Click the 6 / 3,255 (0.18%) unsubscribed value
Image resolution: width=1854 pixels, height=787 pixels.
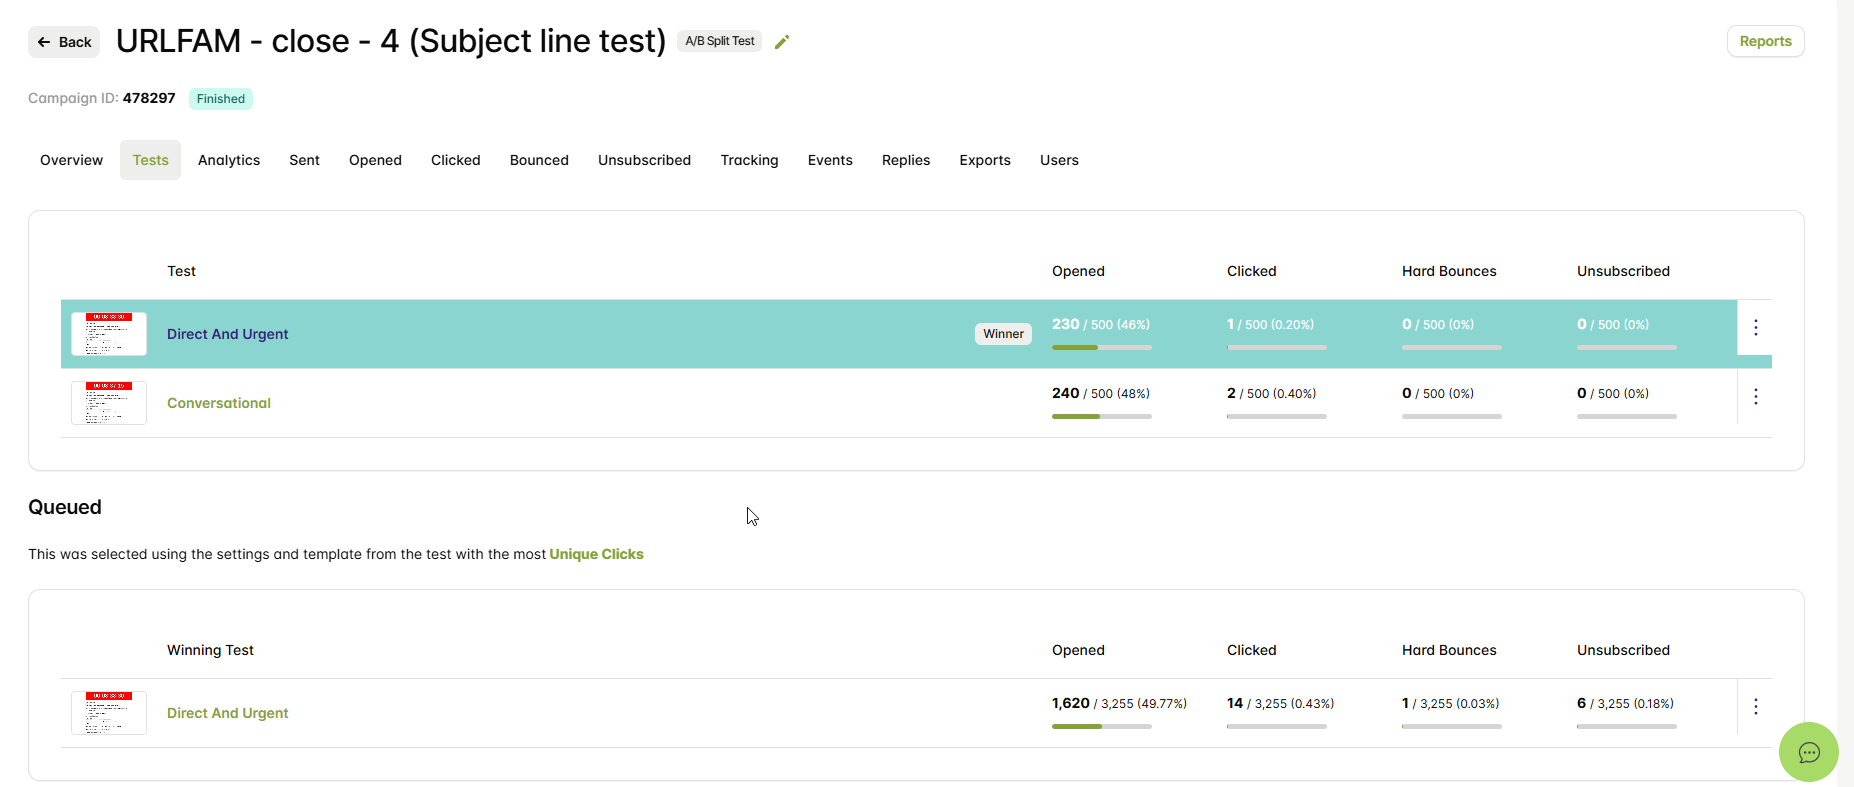pos(1625,703)
